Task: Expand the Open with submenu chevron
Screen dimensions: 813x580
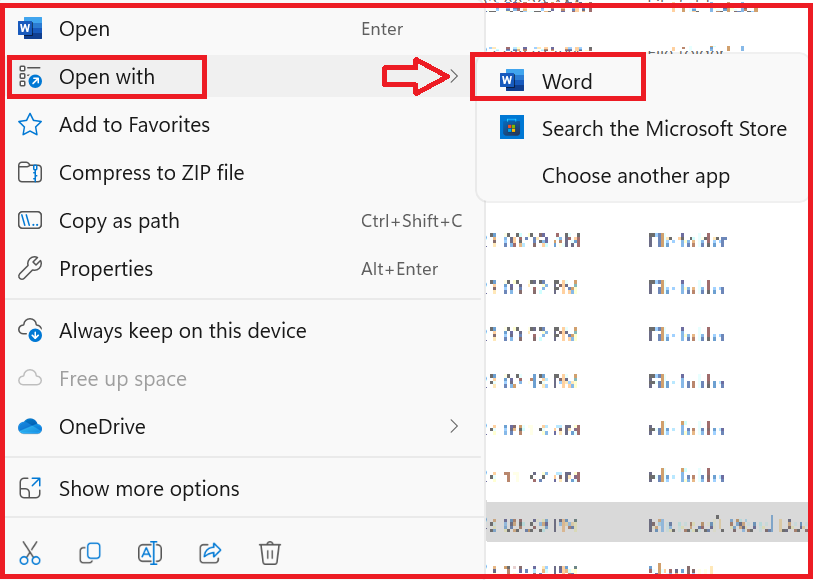Action: pyautogui.click(x=454, y=77)
